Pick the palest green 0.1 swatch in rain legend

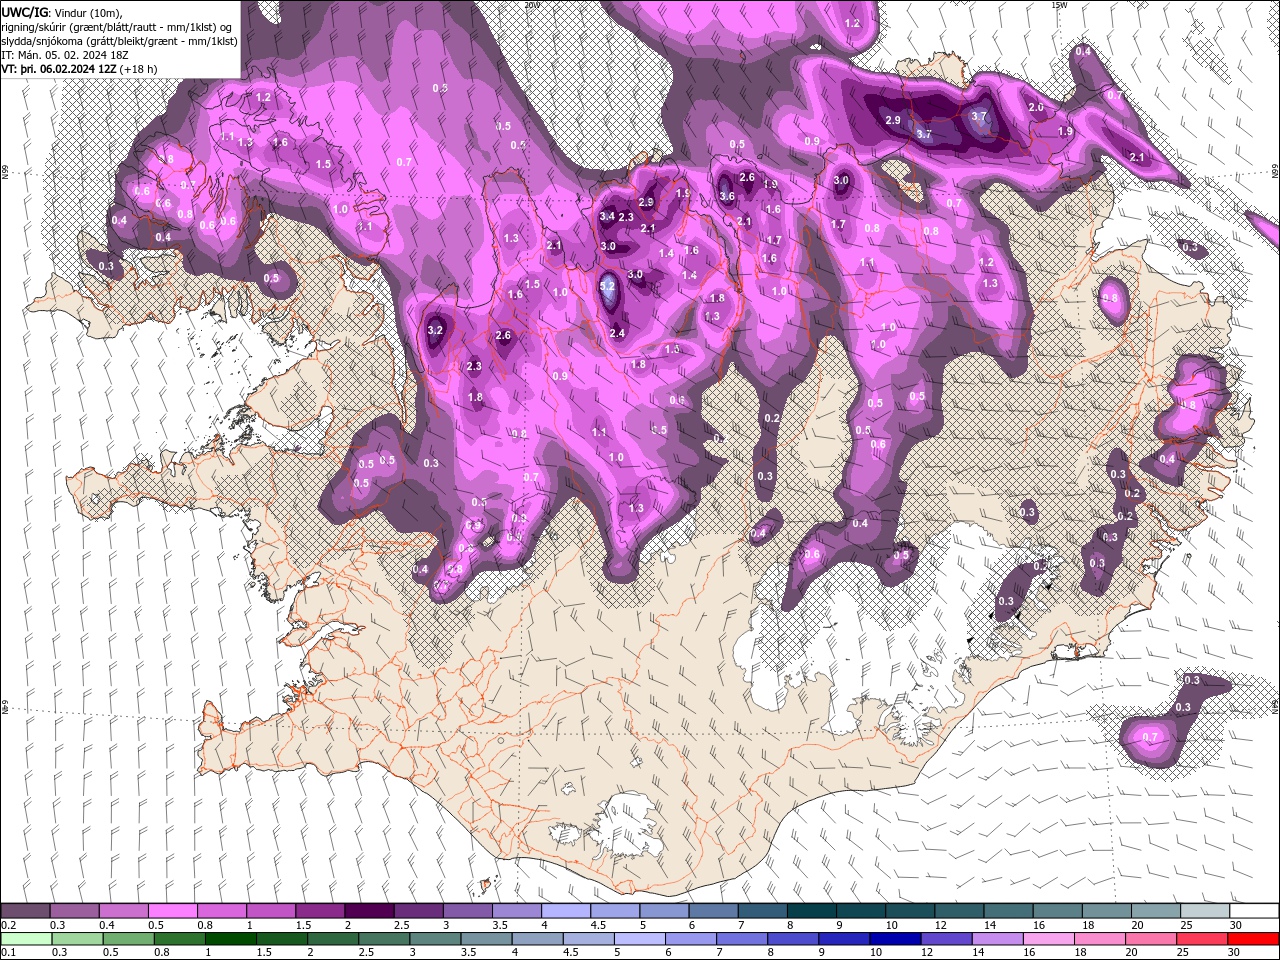coord(25,939)
